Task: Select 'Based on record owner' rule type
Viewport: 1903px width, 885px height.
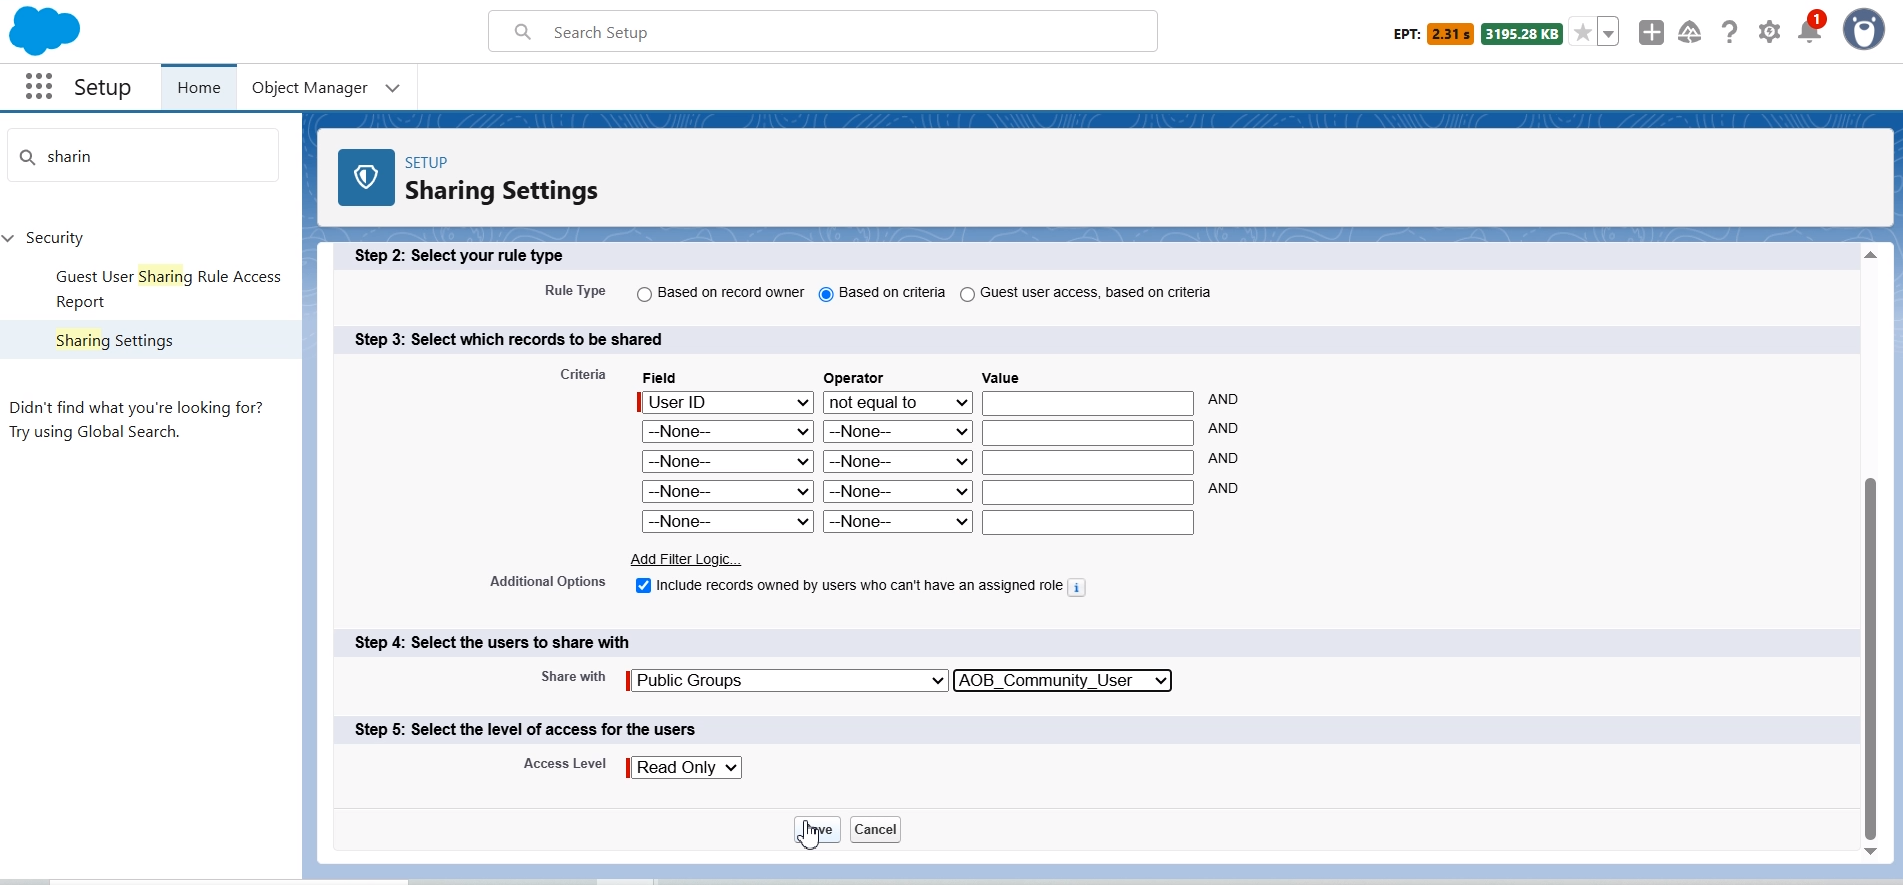Action: [x=644, y=294]
